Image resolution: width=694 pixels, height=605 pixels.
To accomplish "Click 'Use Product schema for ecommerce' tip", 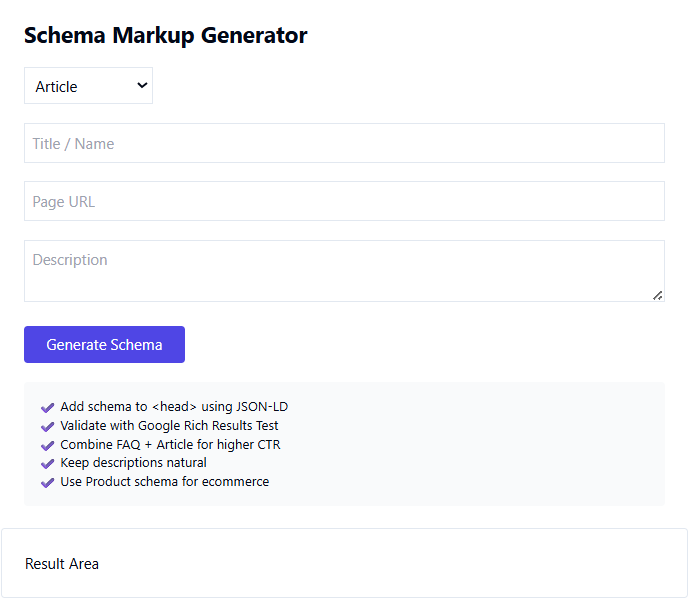I will [164, 481].
